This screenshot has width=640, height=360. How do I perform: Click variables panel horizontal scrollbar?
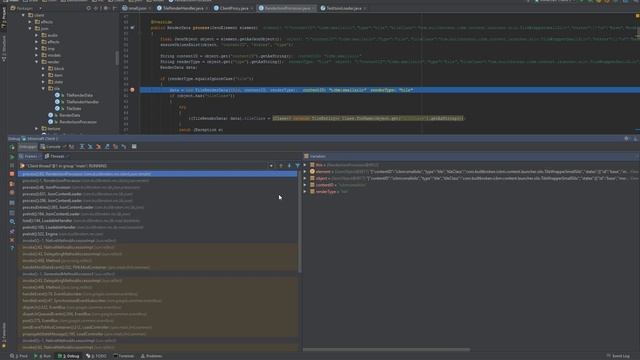tap(386, 350)
